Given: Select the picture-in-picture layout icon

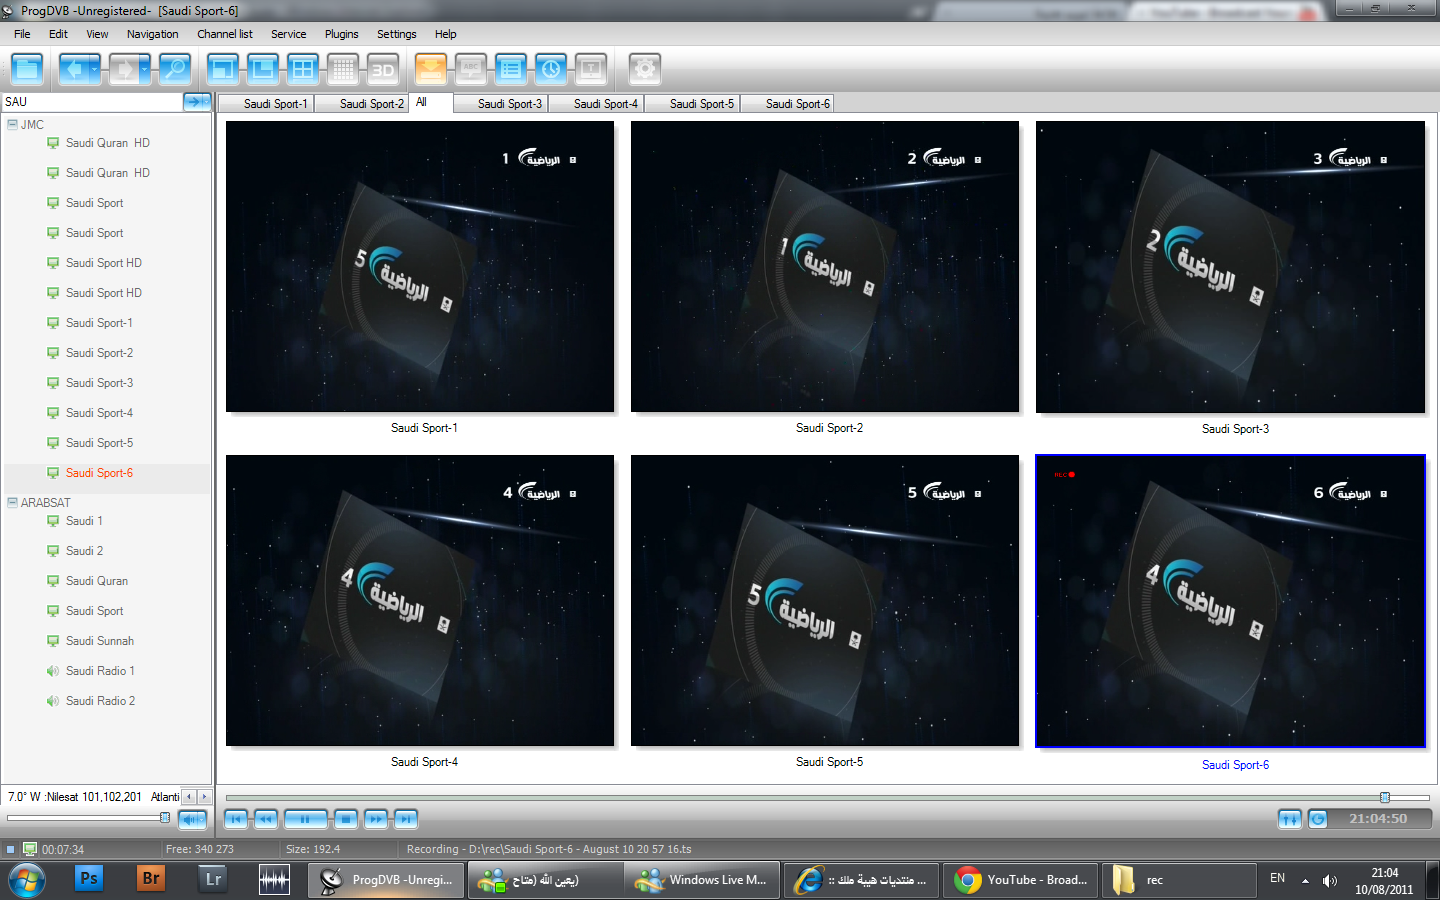Looking at the screenshot, I should pos(263,69).
